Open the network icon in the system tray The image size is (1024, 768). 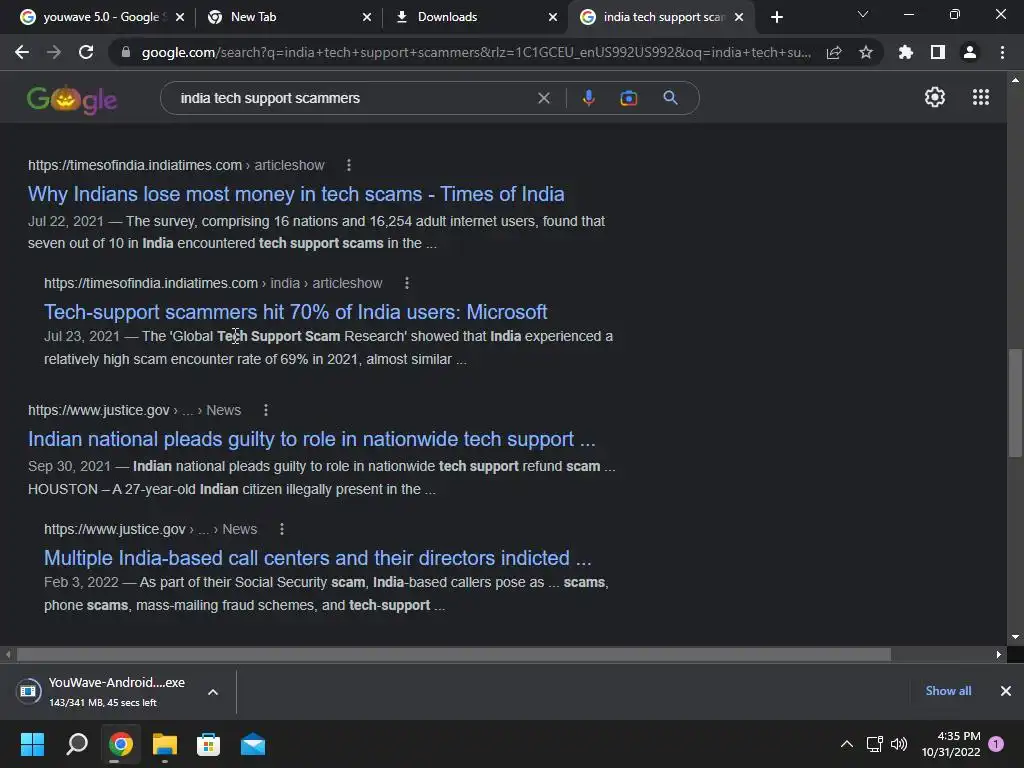click(874, 744)
